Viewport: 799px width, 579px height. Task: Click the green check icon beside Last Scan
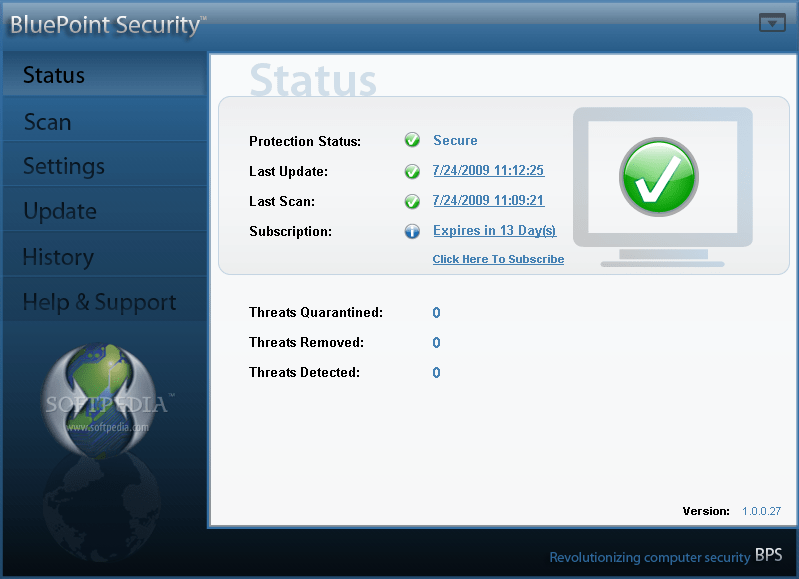[x=412, y=202]
